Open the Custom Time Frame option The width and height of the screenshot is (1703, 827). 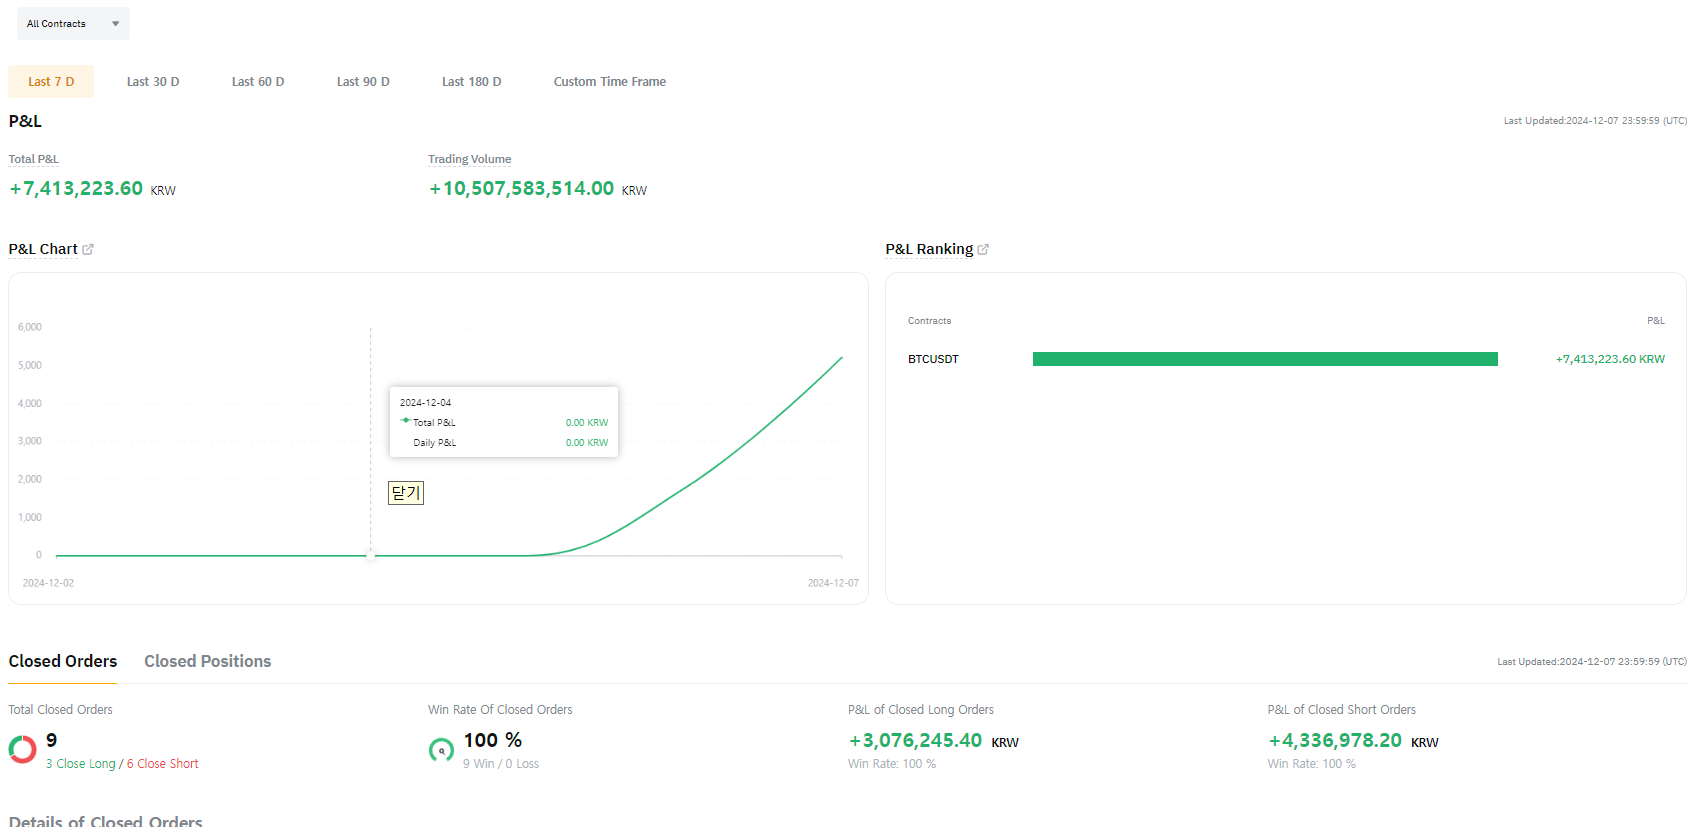[610, 82]
